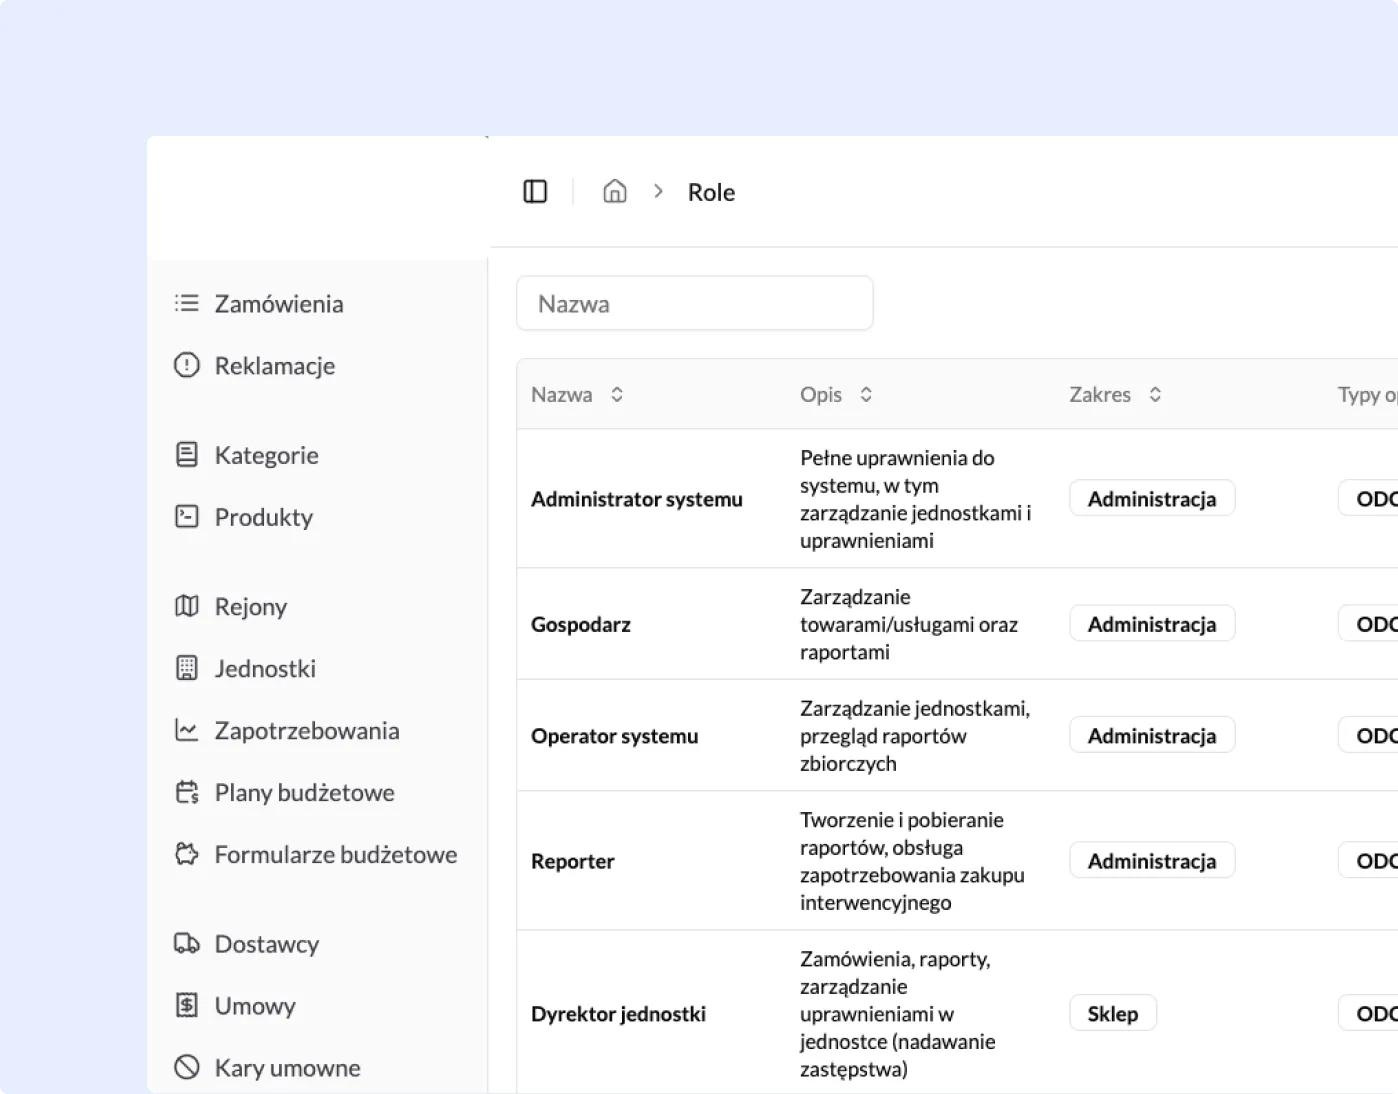1398x1094 pixels.
Task: Focus the Nazwa search field
Action: 695,303
